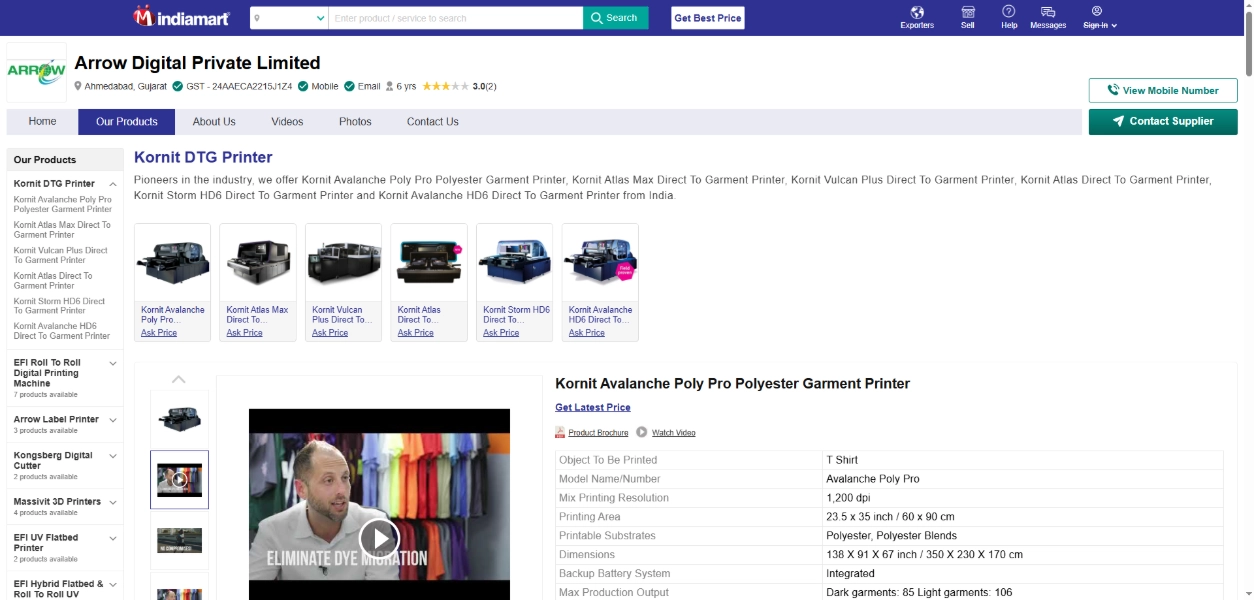
Task: Switch to the About Us tab
Action: [214, 122]
